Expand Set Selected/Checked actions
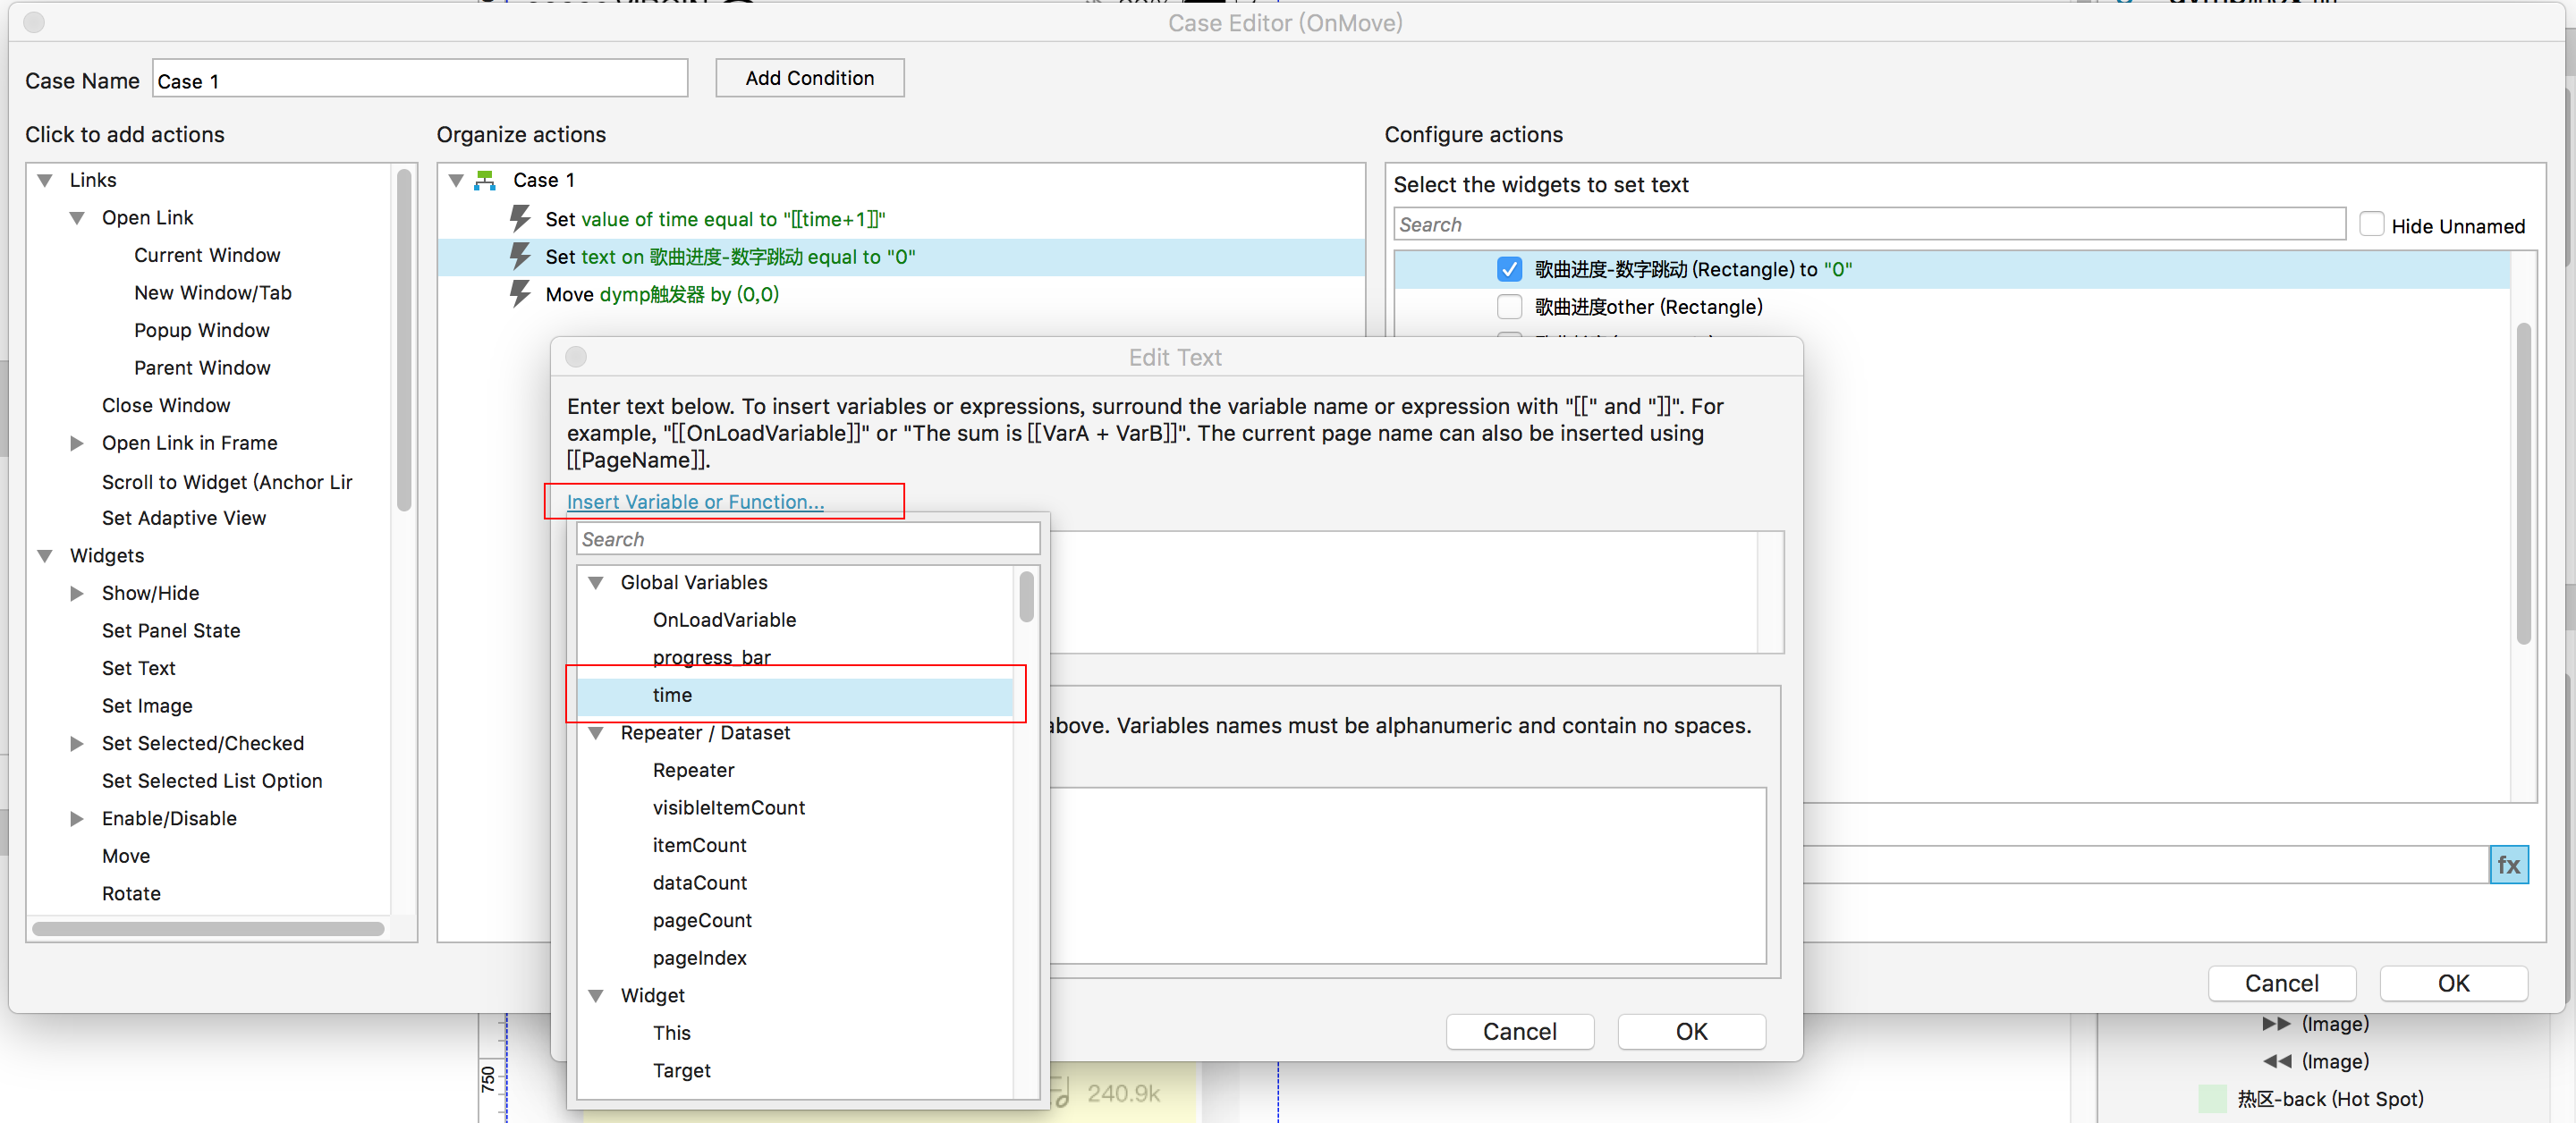Viewport: 2576px width, 1123px height. coord(77,743)
